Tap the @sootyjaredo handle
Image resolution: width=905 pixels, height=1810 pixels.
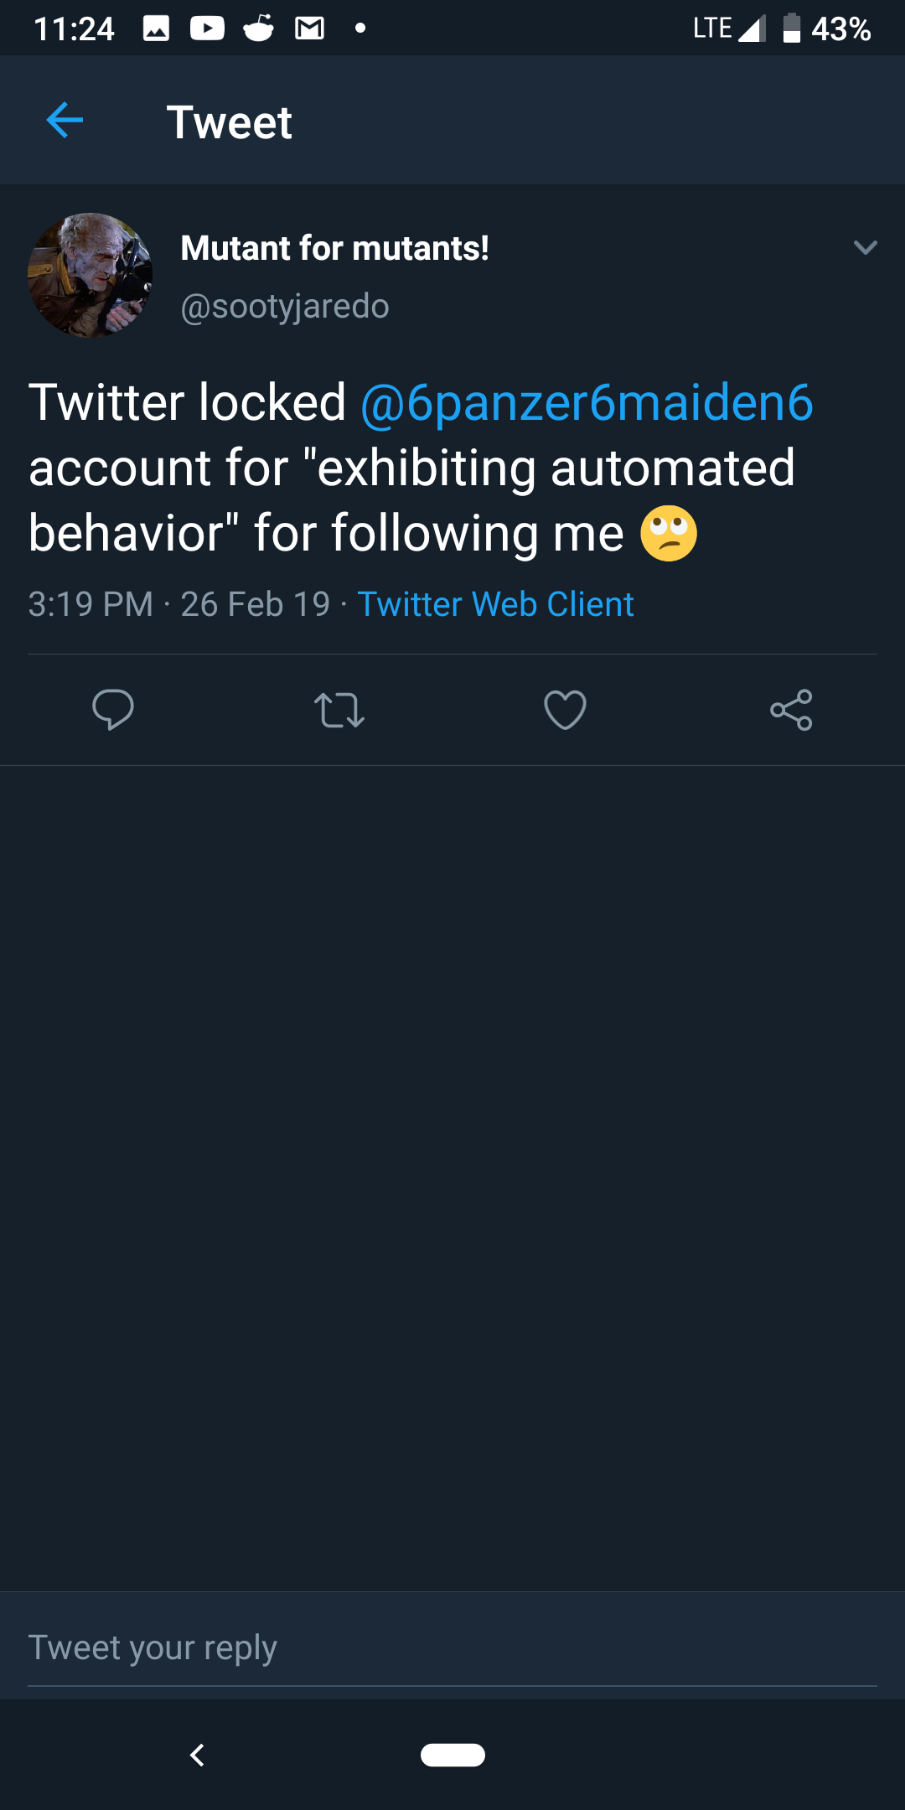285,306
